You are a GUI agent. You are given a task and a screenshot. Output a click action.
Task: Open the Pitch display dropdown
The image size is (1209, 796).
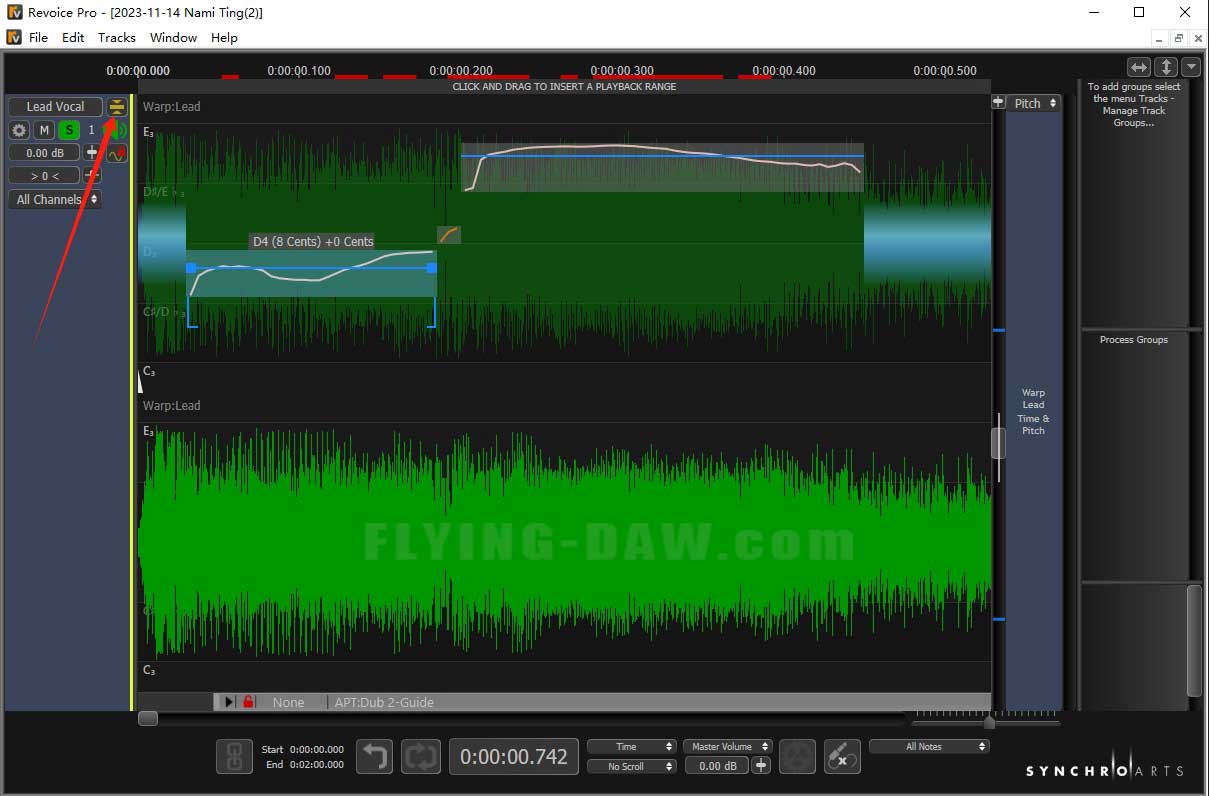click(1034, 103)
